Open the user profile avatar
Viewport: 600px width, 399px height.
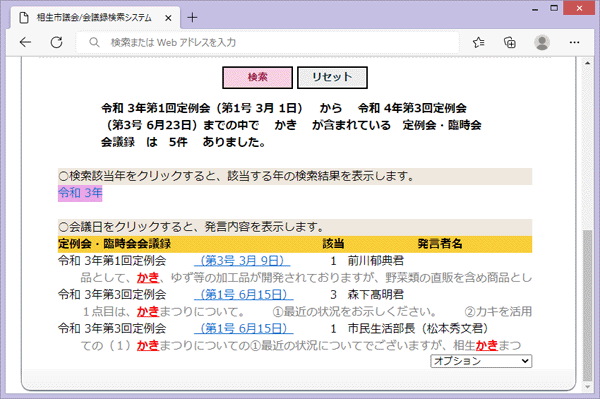[x=542, y=42]
